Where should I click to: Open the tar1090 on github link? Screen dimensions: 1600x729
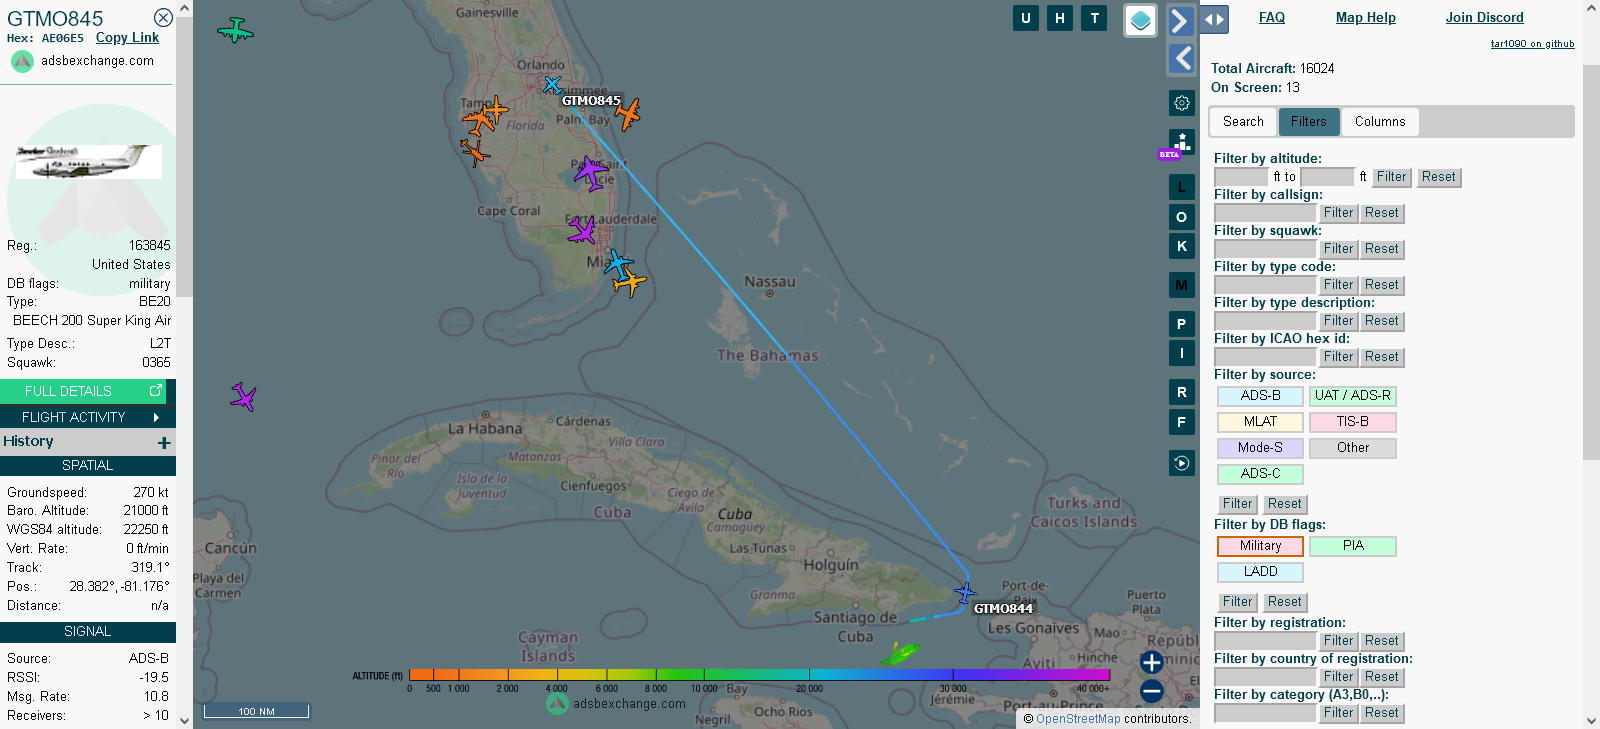pos(1532,44)
